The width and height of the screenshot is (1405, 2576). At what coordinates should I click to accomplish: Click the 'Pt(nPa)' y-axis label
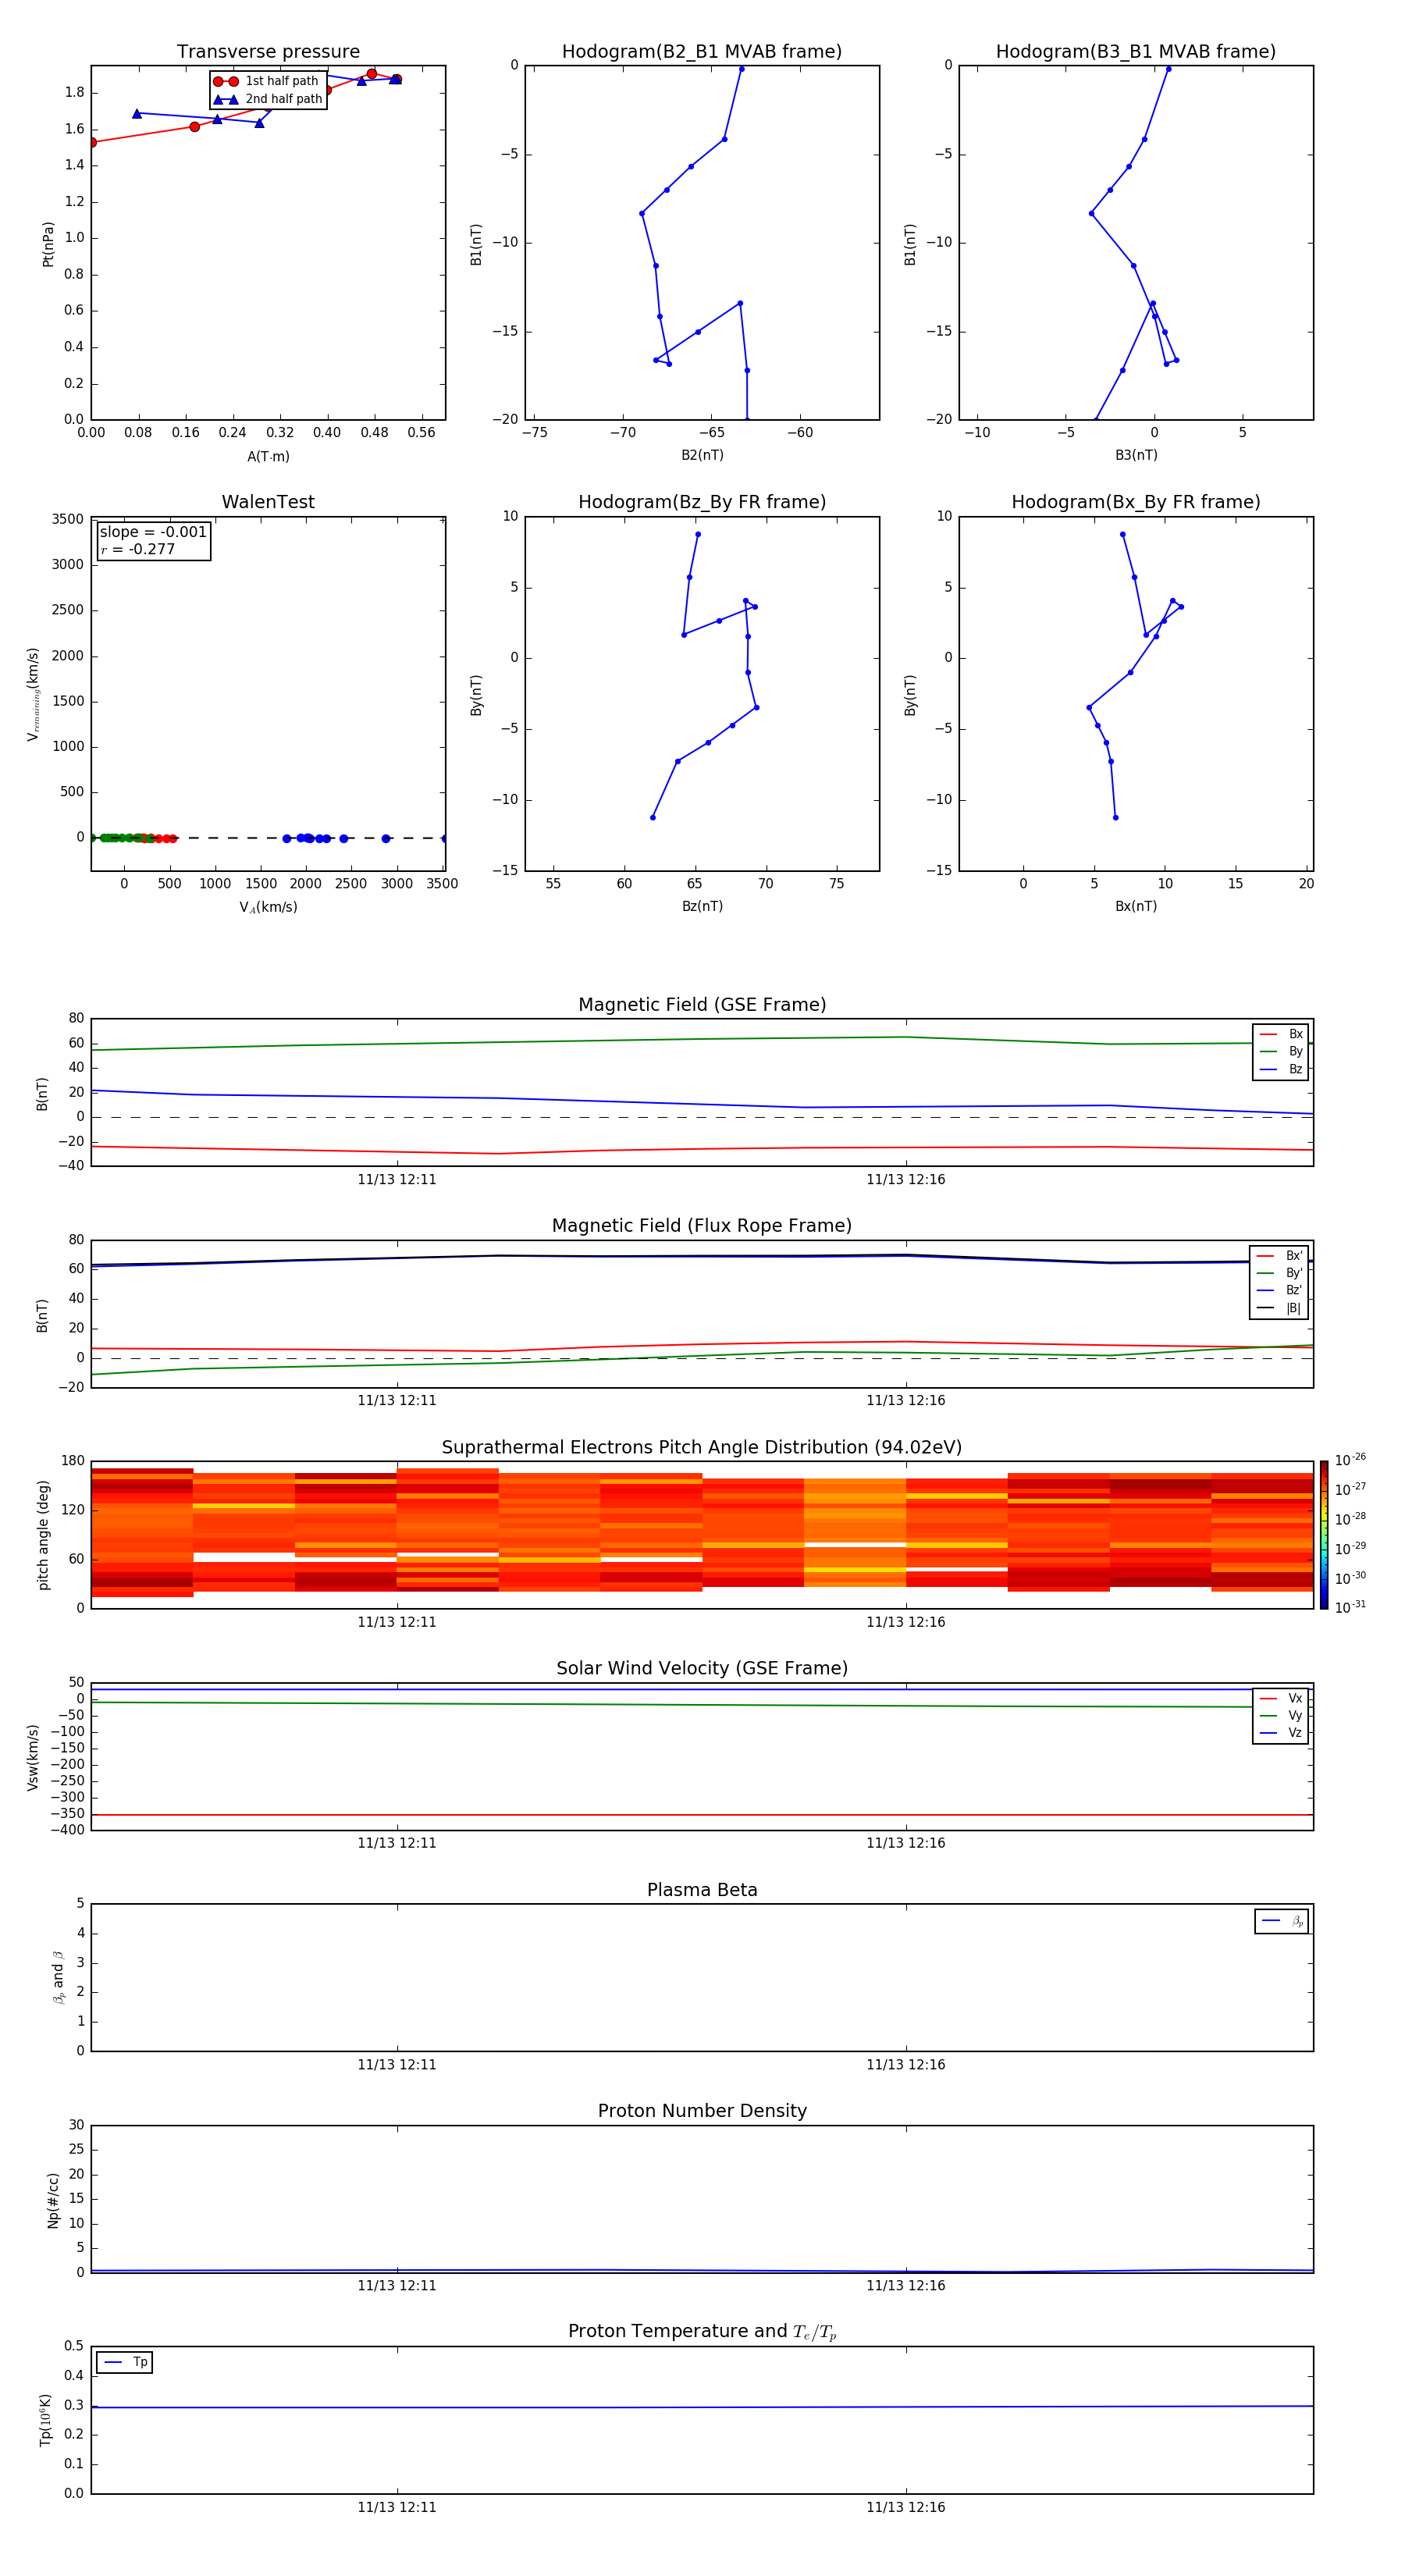(48, 244)
